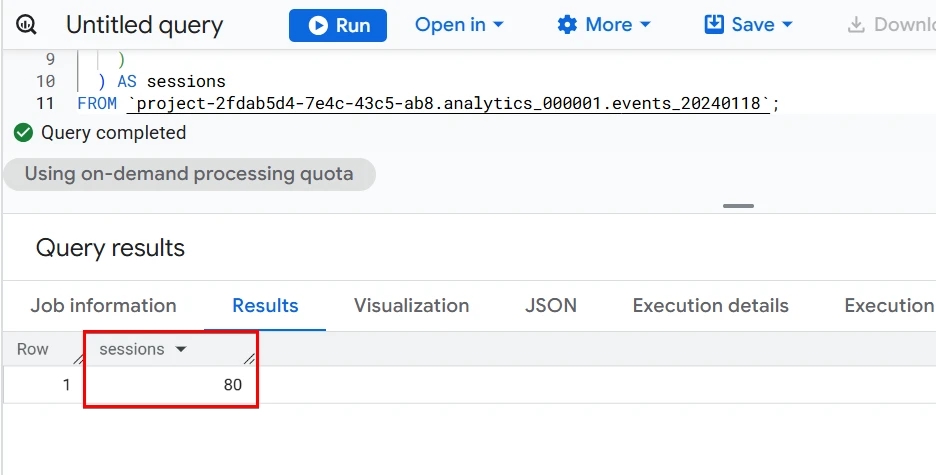Image resolution: width=936 pixels, height=475 pixels.
Task: Open the Visualization tab
Action: [x=411, y=306]
